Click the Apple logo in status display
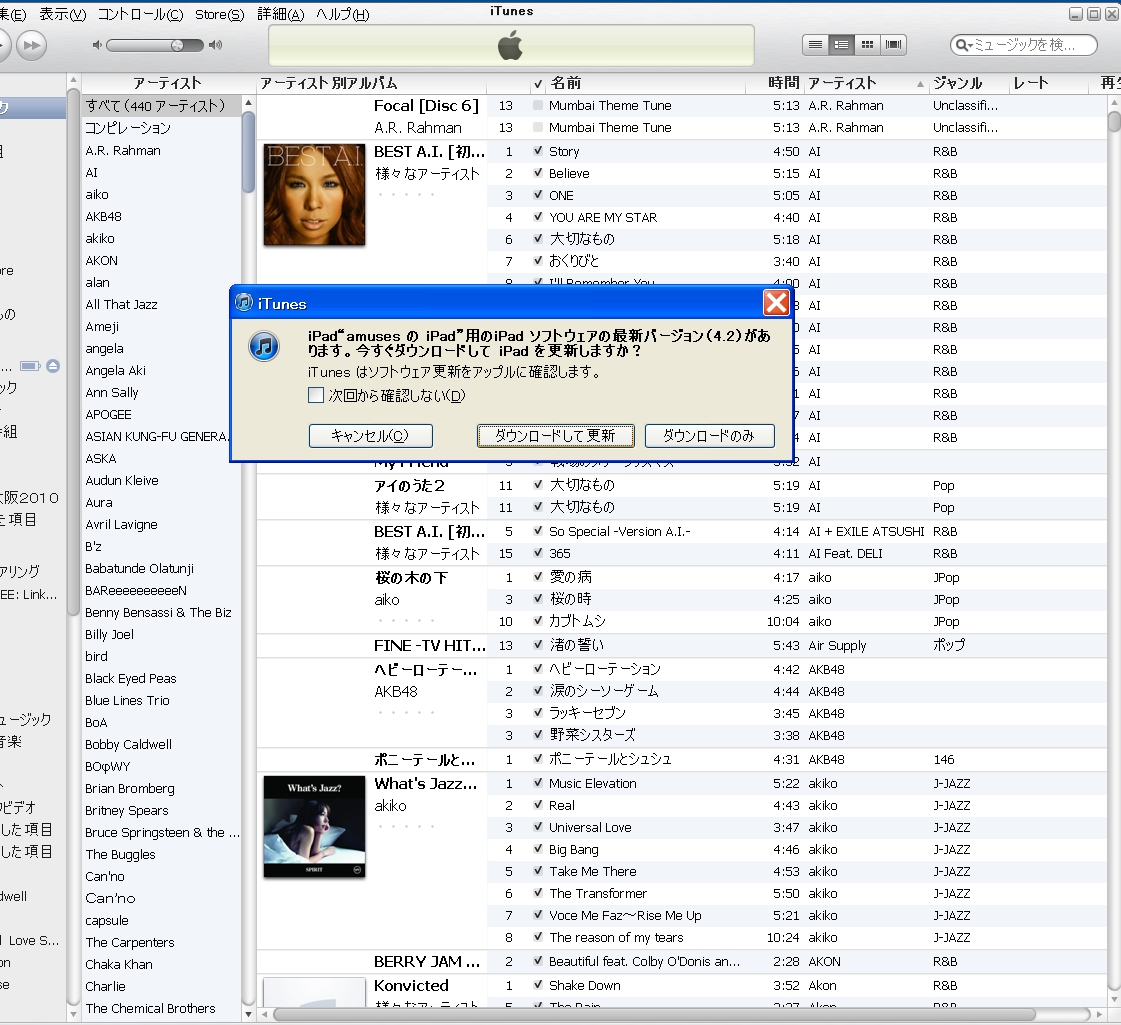Viewport: 1121px width, 1025px height. [510, 46]
